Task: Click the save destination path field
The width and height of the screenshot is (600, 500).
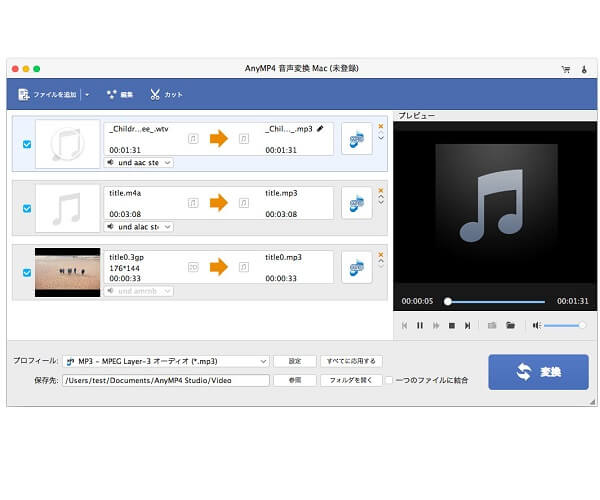Action: point(166,380)
